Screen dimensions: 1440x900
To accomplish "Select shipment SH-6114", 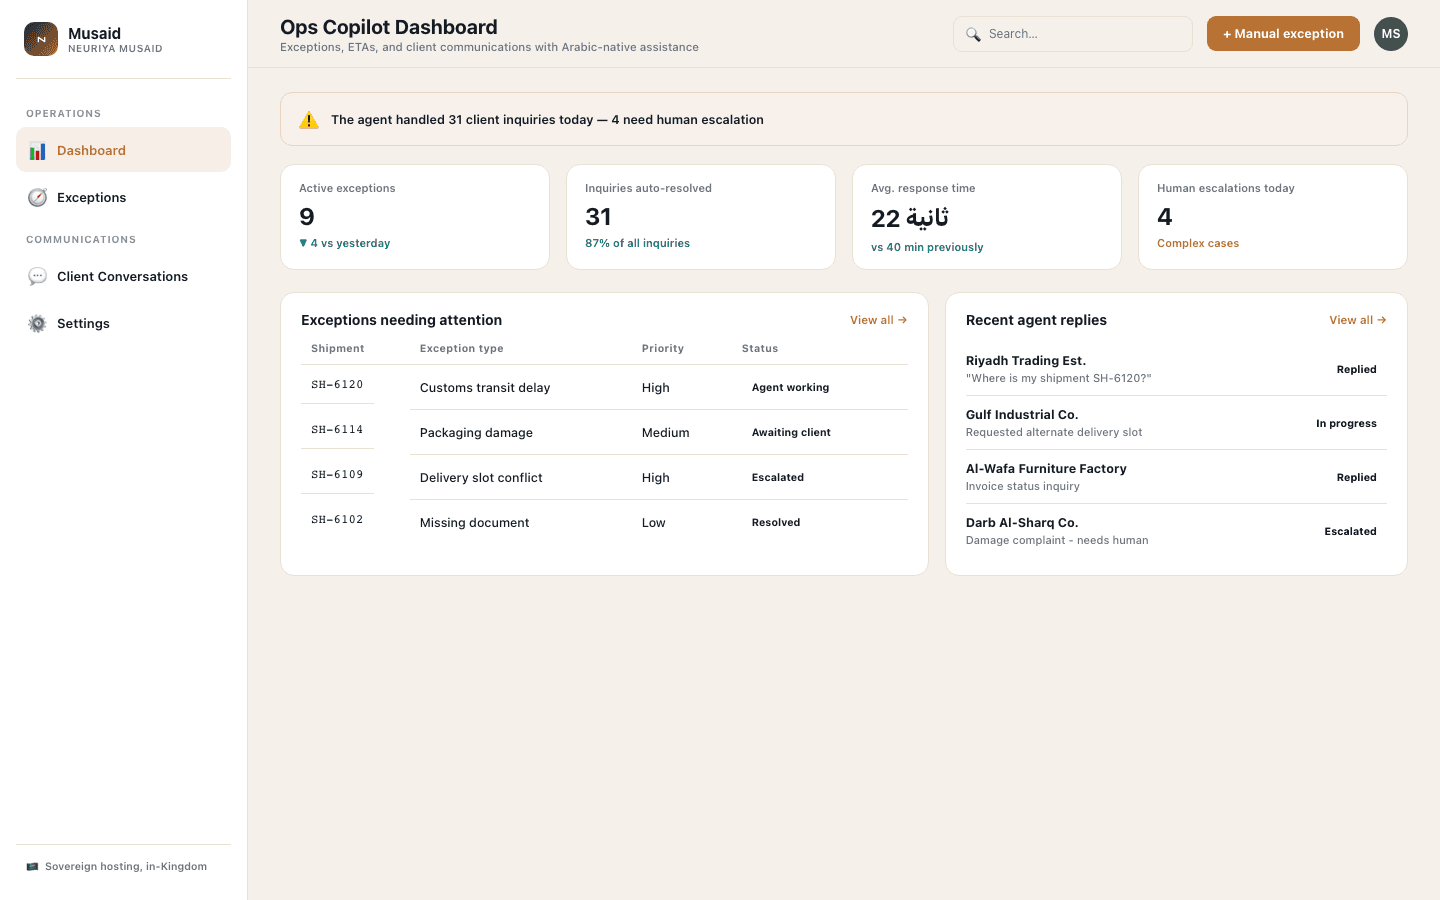I will [337, 430].
